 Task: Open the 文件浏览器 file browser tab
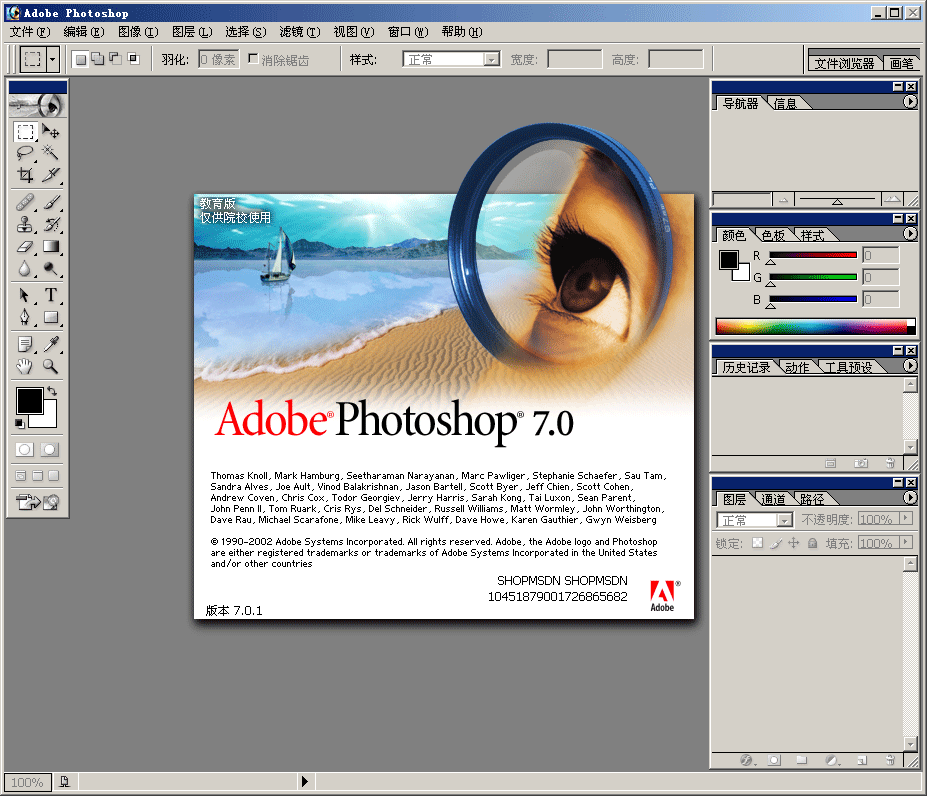pyautogui.click(x=844, y=63)
